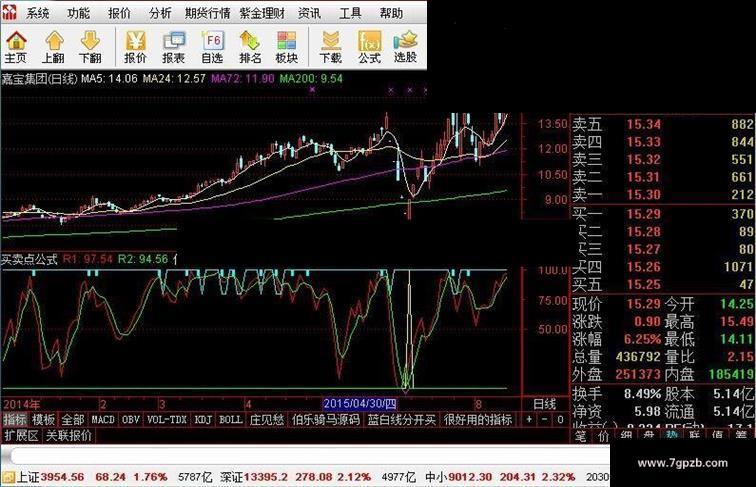Click the 卖一 price 15.30
This screenshot has width=756, height=487.
pos(644,195)
